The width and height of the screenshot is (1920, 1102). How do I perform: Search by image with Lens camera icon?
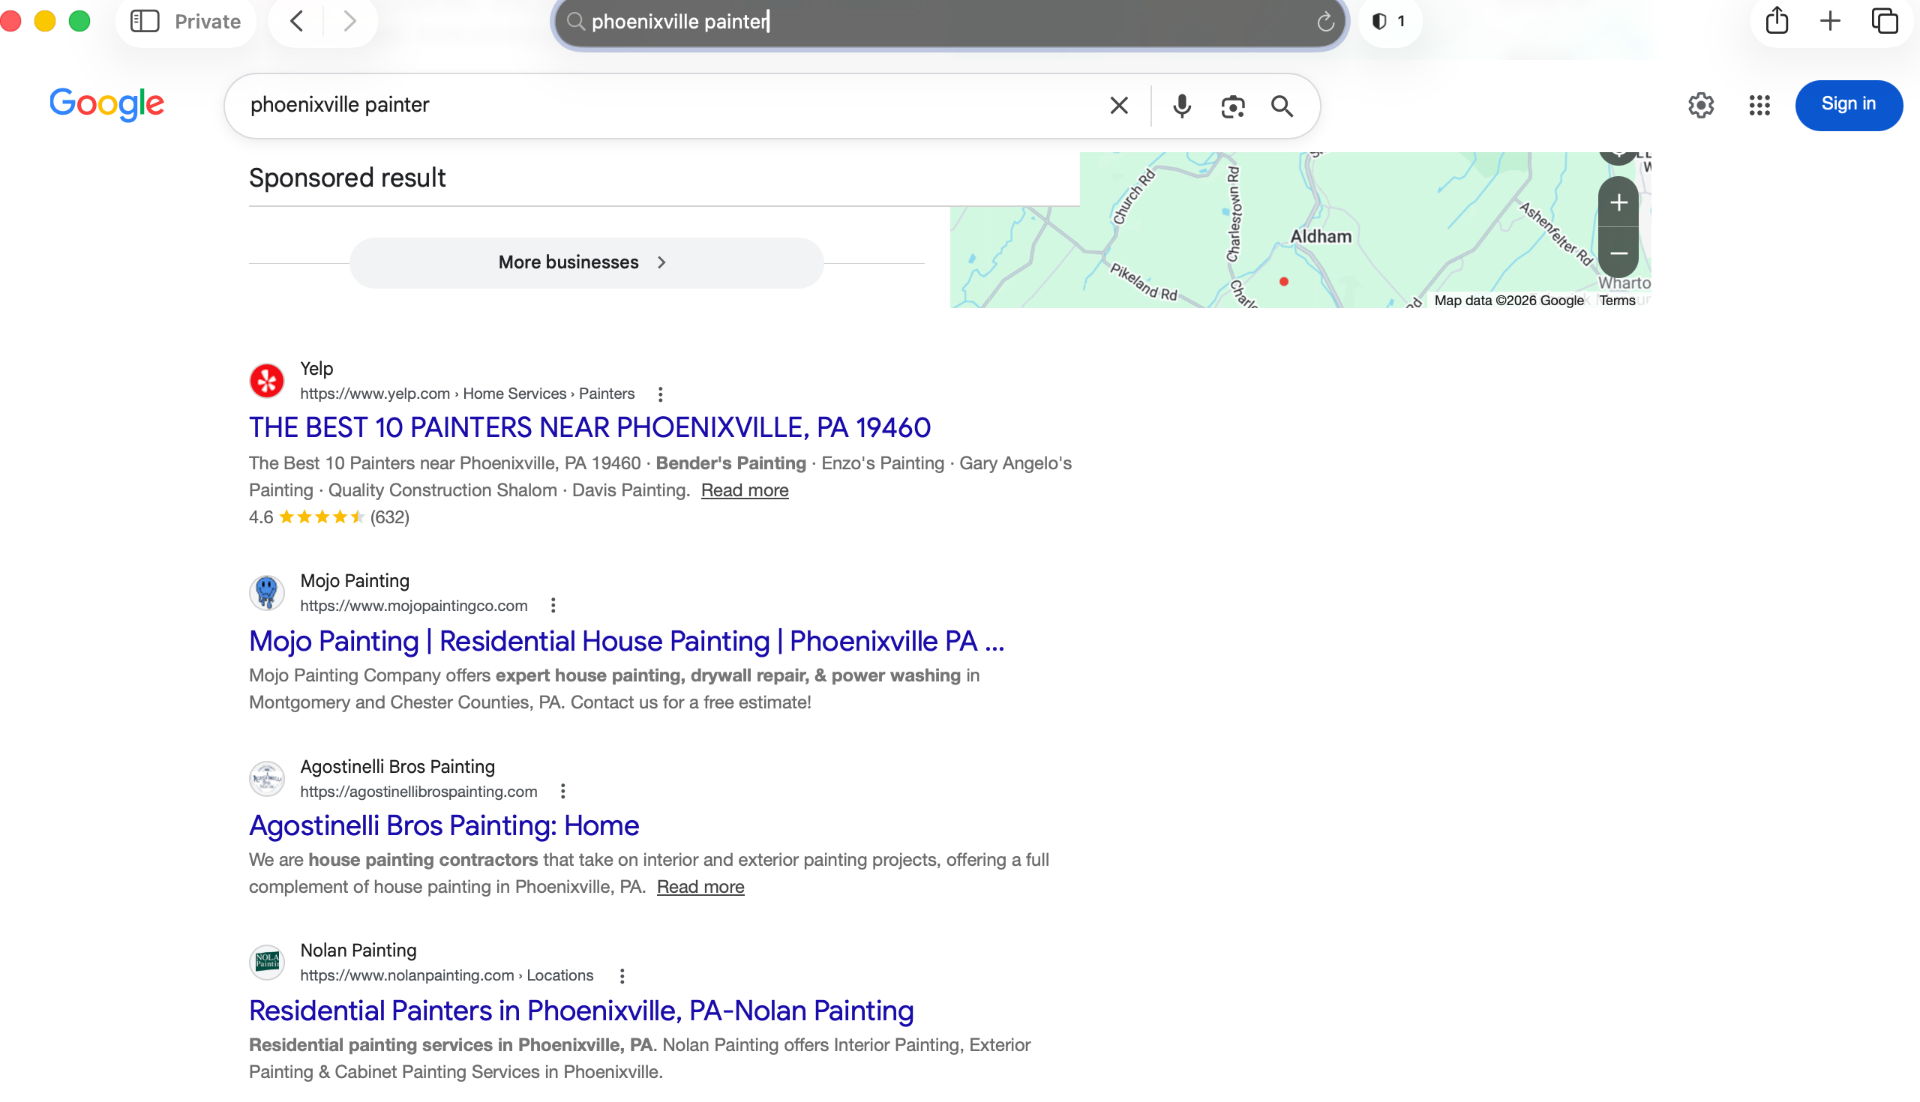[x=1233, y=105]
